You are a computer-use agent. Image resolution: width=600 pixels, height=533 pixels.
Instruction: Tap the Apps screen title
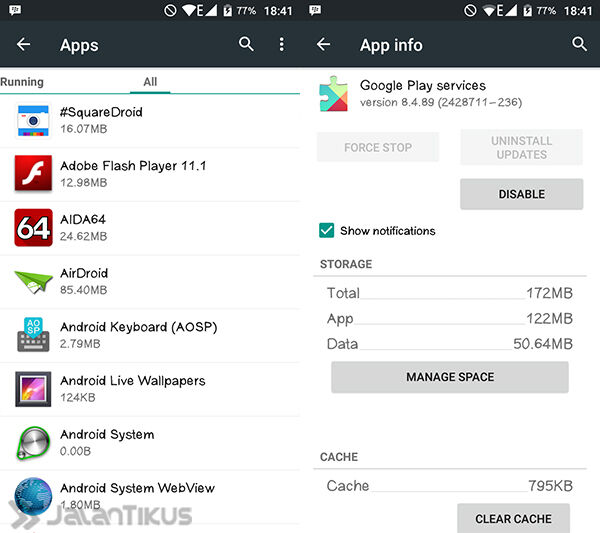(79, 45)
